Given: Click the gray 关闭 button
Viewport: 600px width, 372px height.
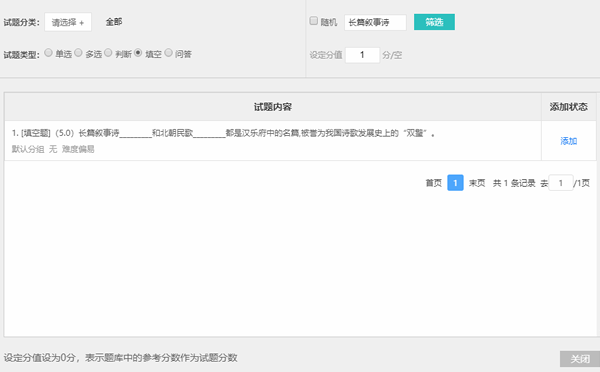Looking at the screenshot, I should click(580, 359).
